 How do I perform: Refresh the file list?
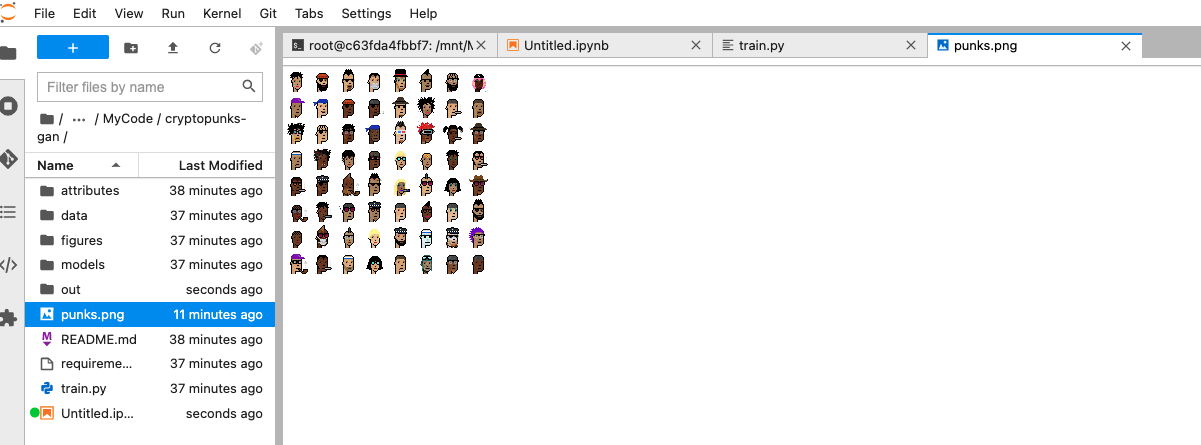pyautogui.click(x=215, y=47)
